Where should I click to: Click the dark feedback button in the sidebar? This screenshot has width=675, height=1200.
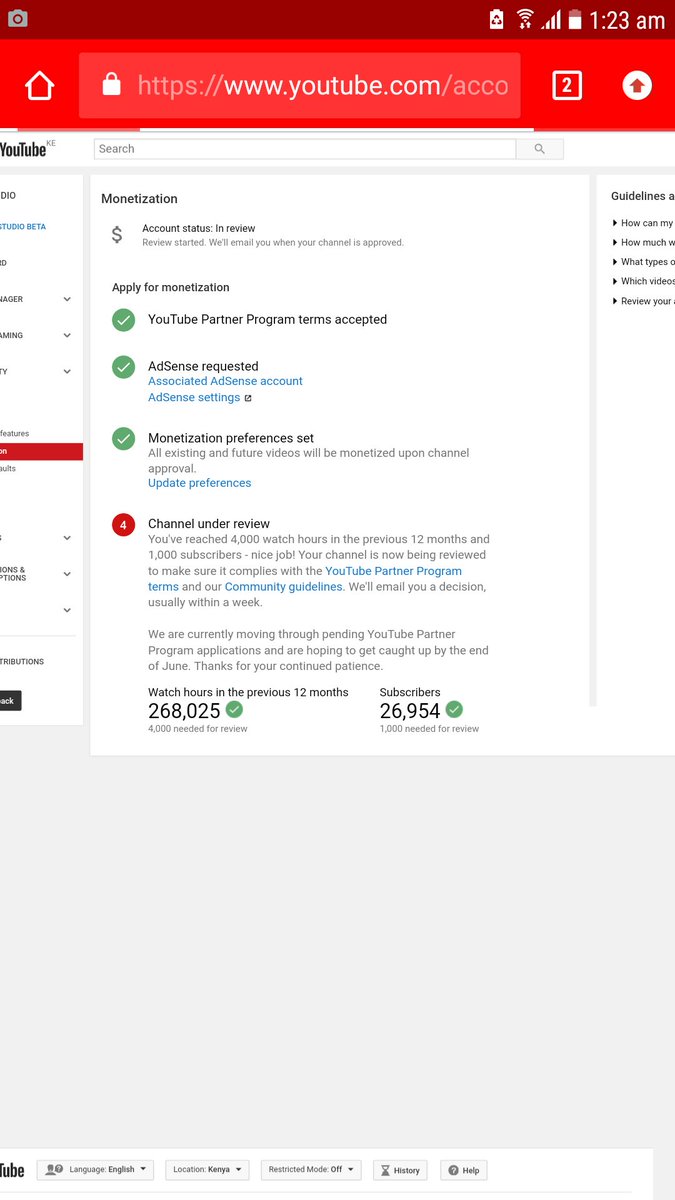(x=10, y=701)
